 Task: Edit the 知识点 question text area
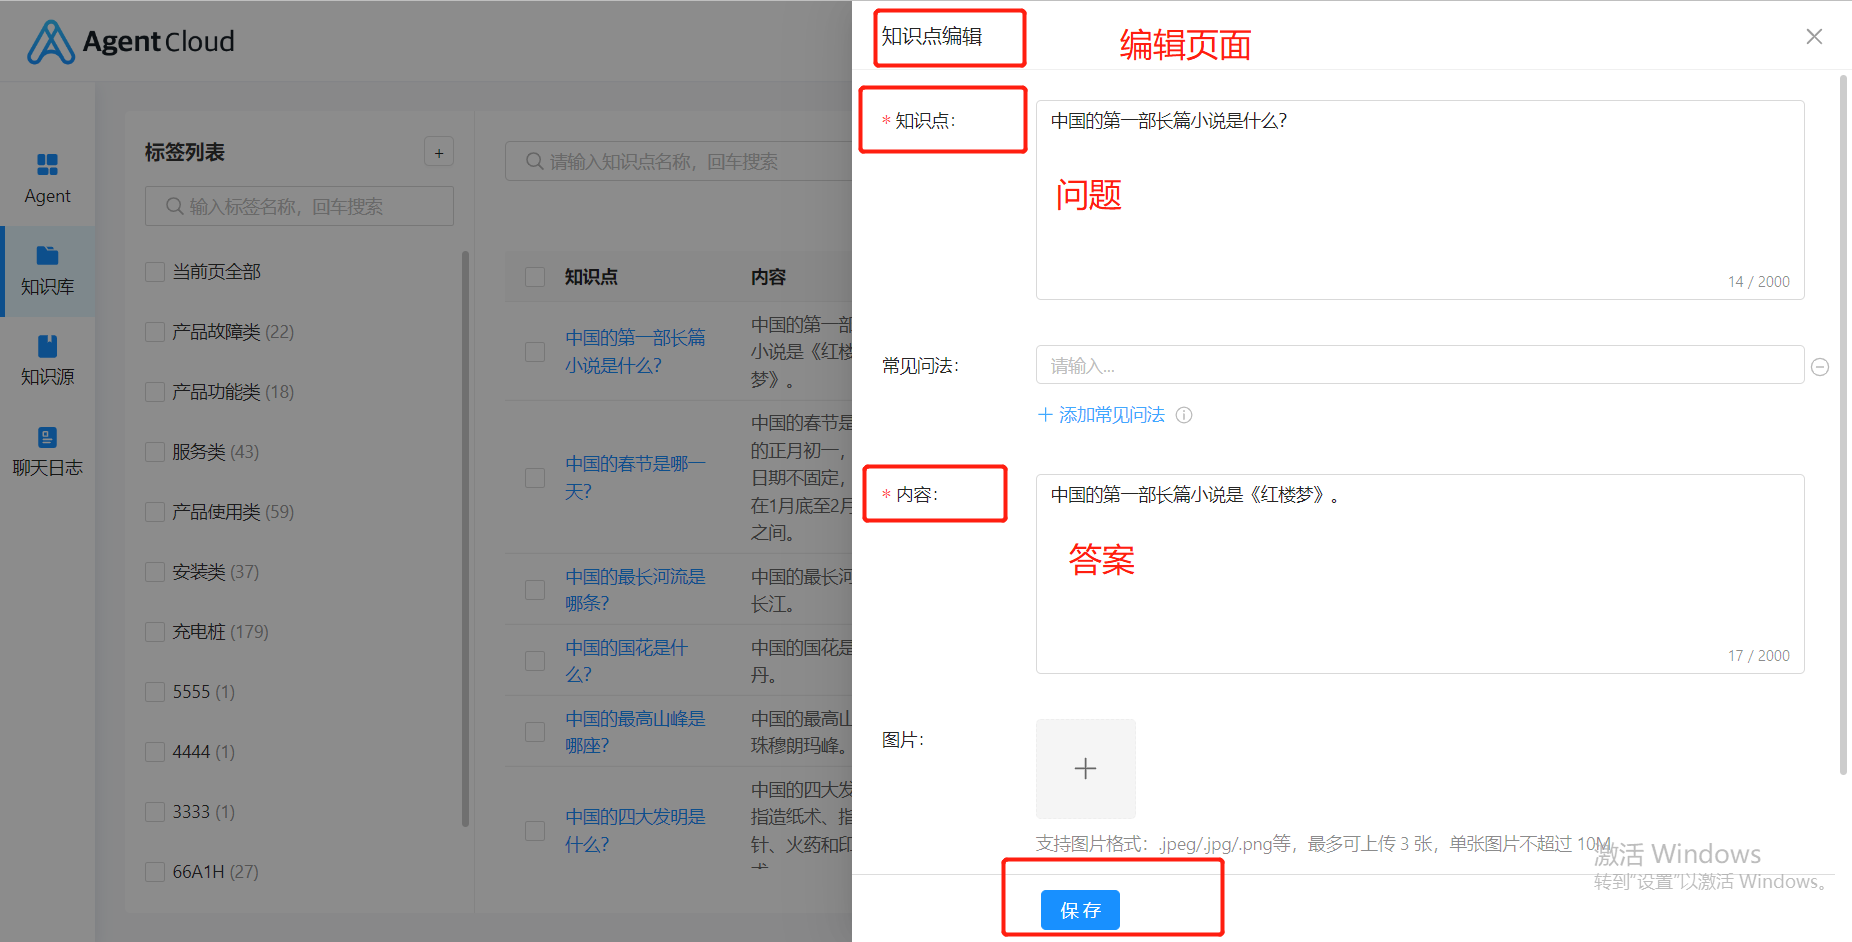tap(1420, 200)
